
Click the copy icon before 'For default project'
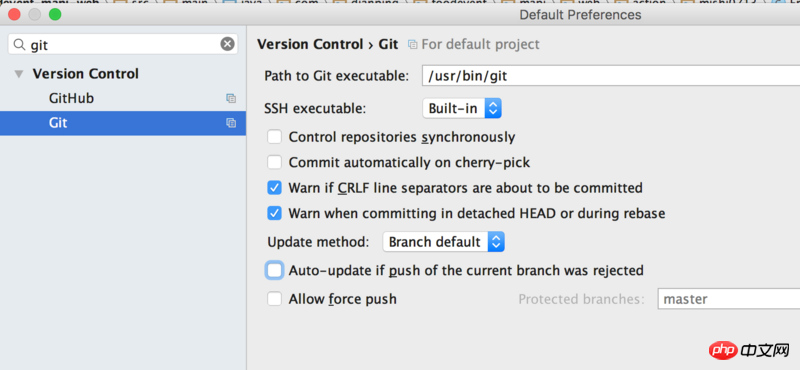coord(412,45)
